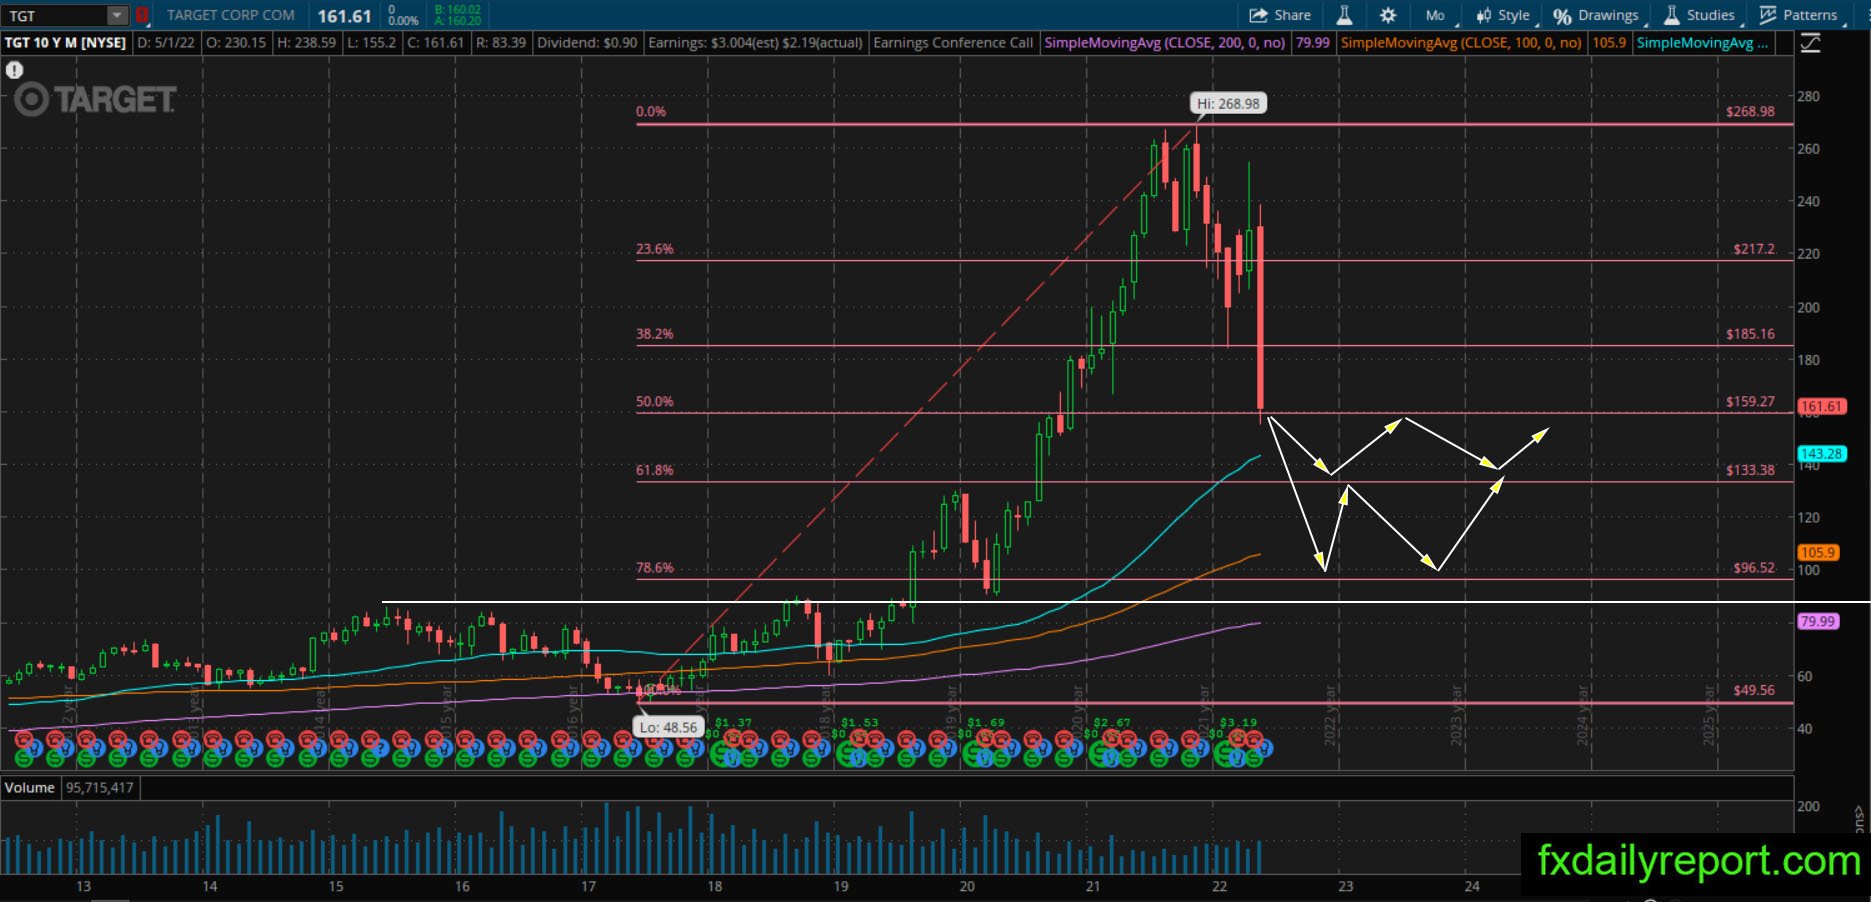Click the $3.19 earnings value label
Image resolution: width=1871 pixels, height=902 pixels.
click(x=1237, y=722)
